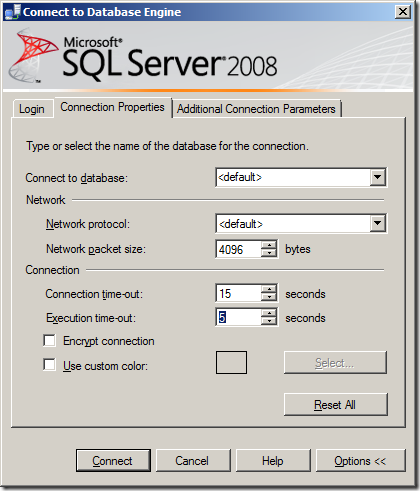Image resolution: width=420 pixels, height=491 pixels.
Task: Increase Connection time-out with up arrow
Action: coord(269,290)
